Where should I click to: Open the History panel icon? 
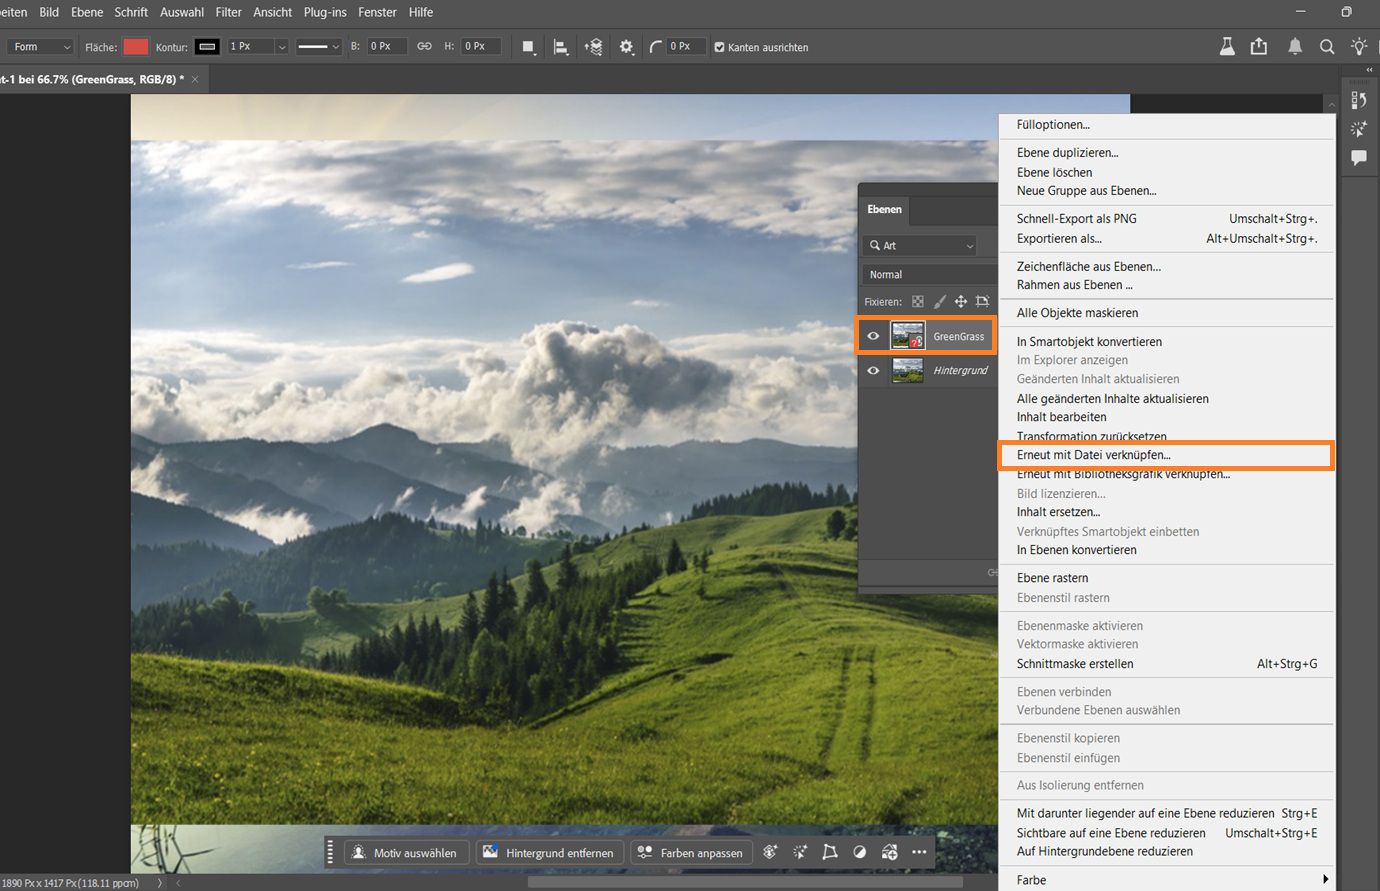pos(1359,100)
